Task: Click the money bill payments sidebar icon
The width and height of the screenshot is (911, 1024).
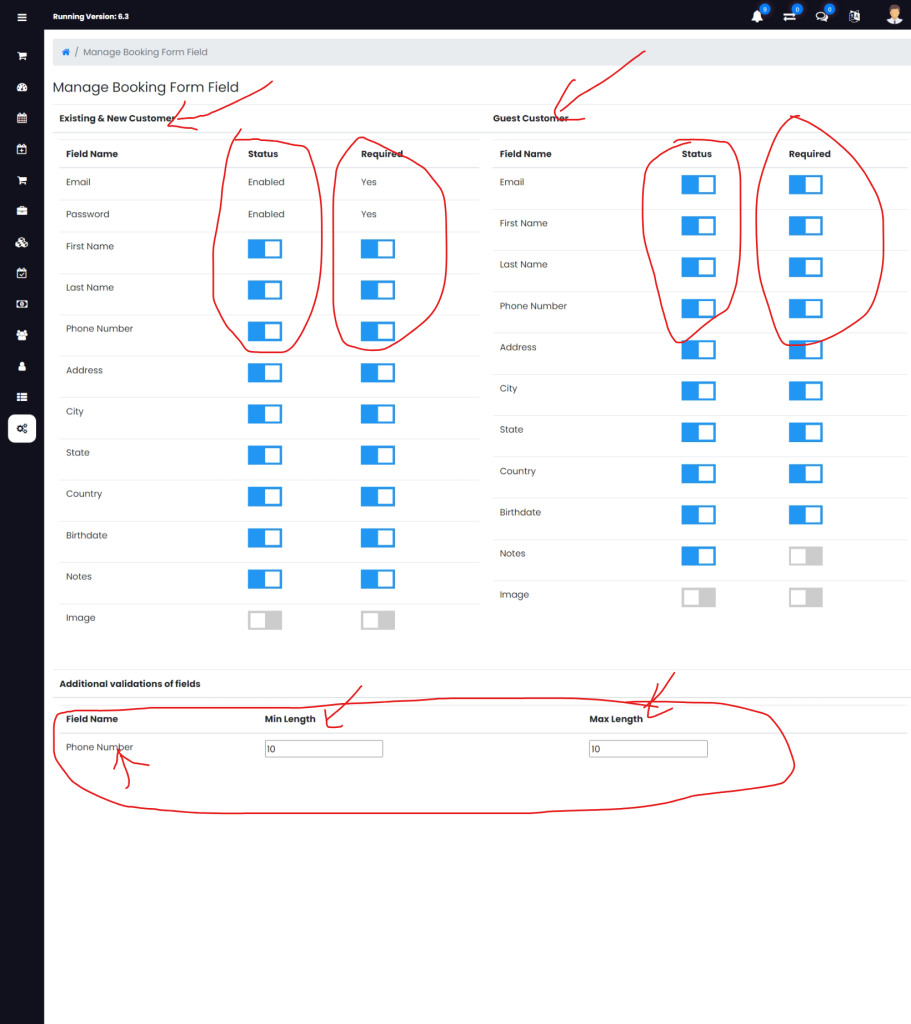Action: [x=22, y=304]
